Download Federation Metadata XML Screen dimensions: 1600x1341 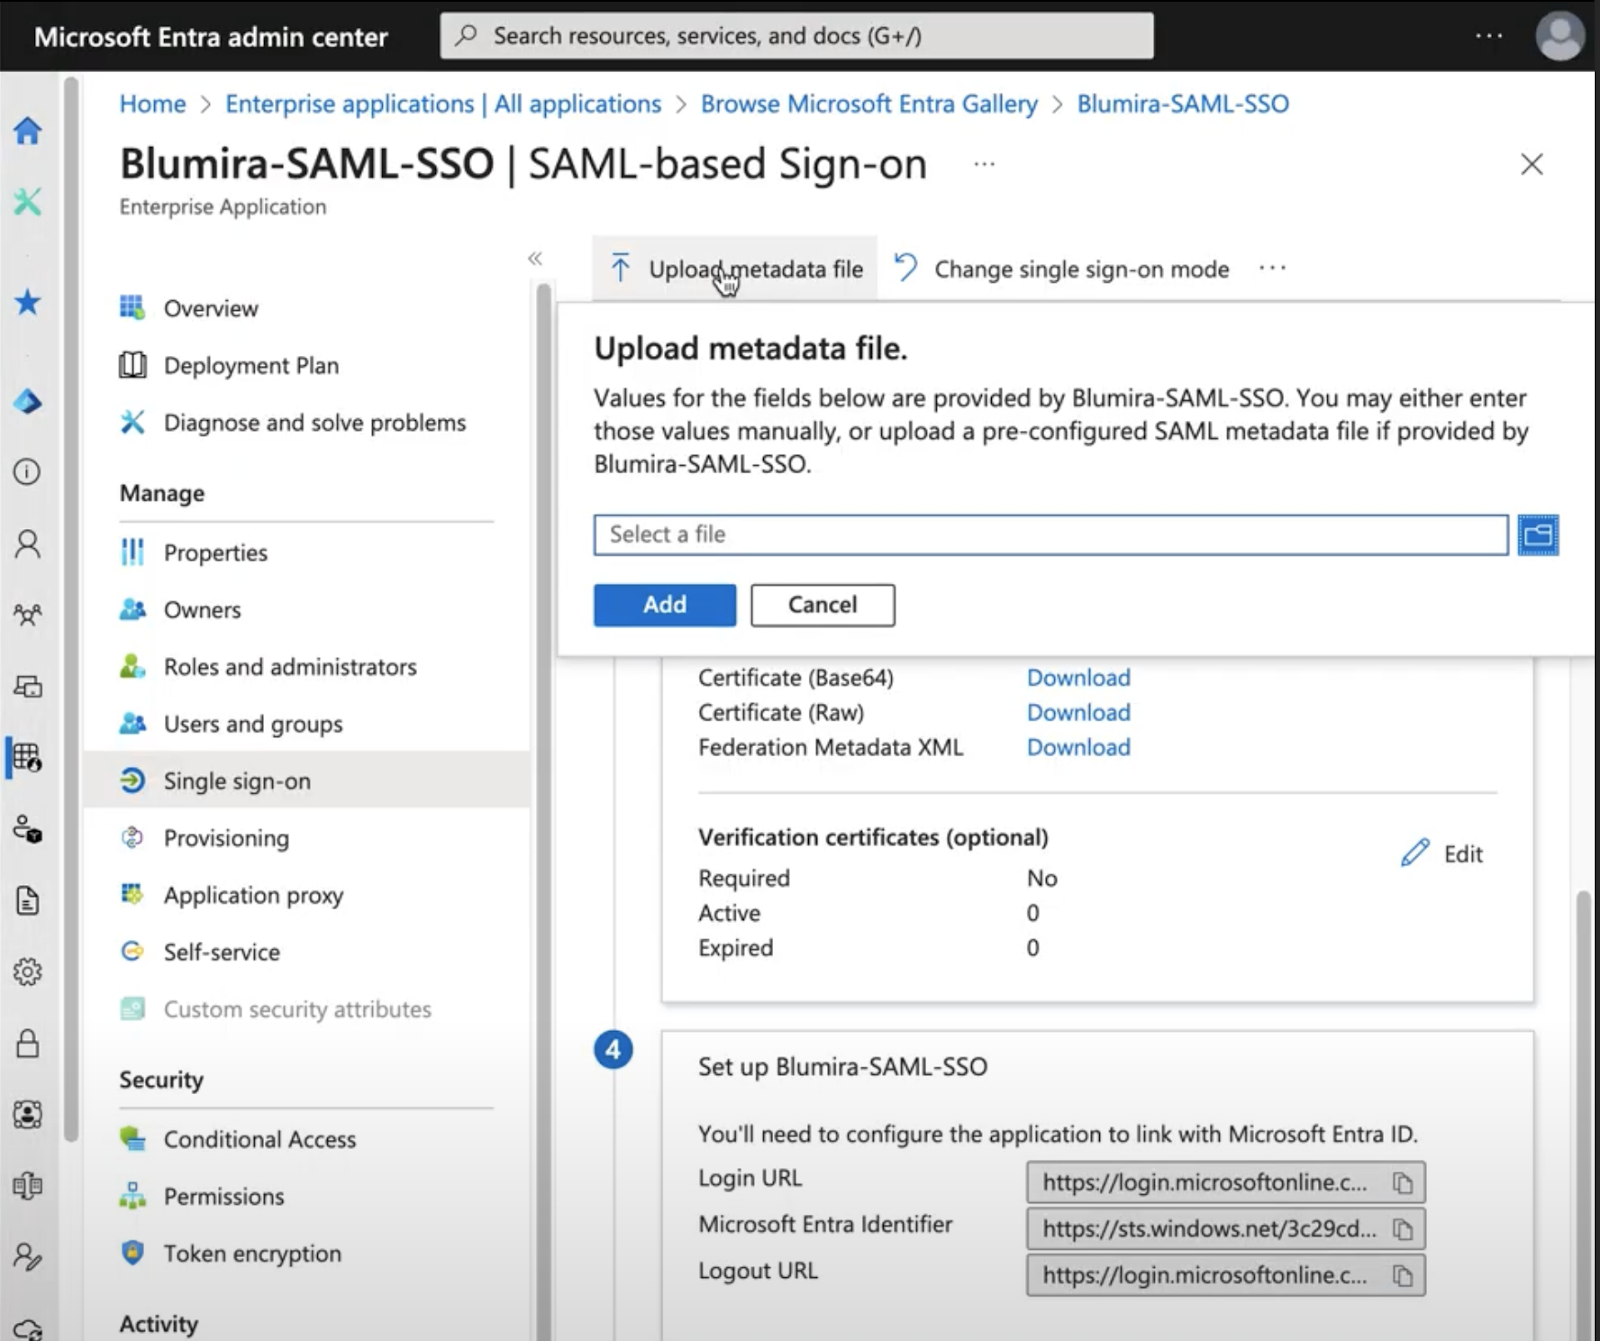click(x=1078, y=747)
